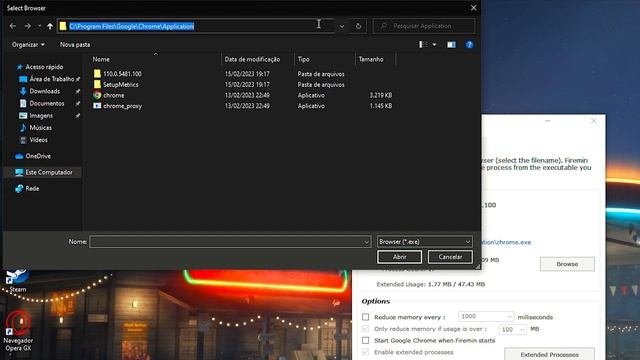
Task: Open the Browser (*.exe) filter dropdown
Action: (424, 242)
